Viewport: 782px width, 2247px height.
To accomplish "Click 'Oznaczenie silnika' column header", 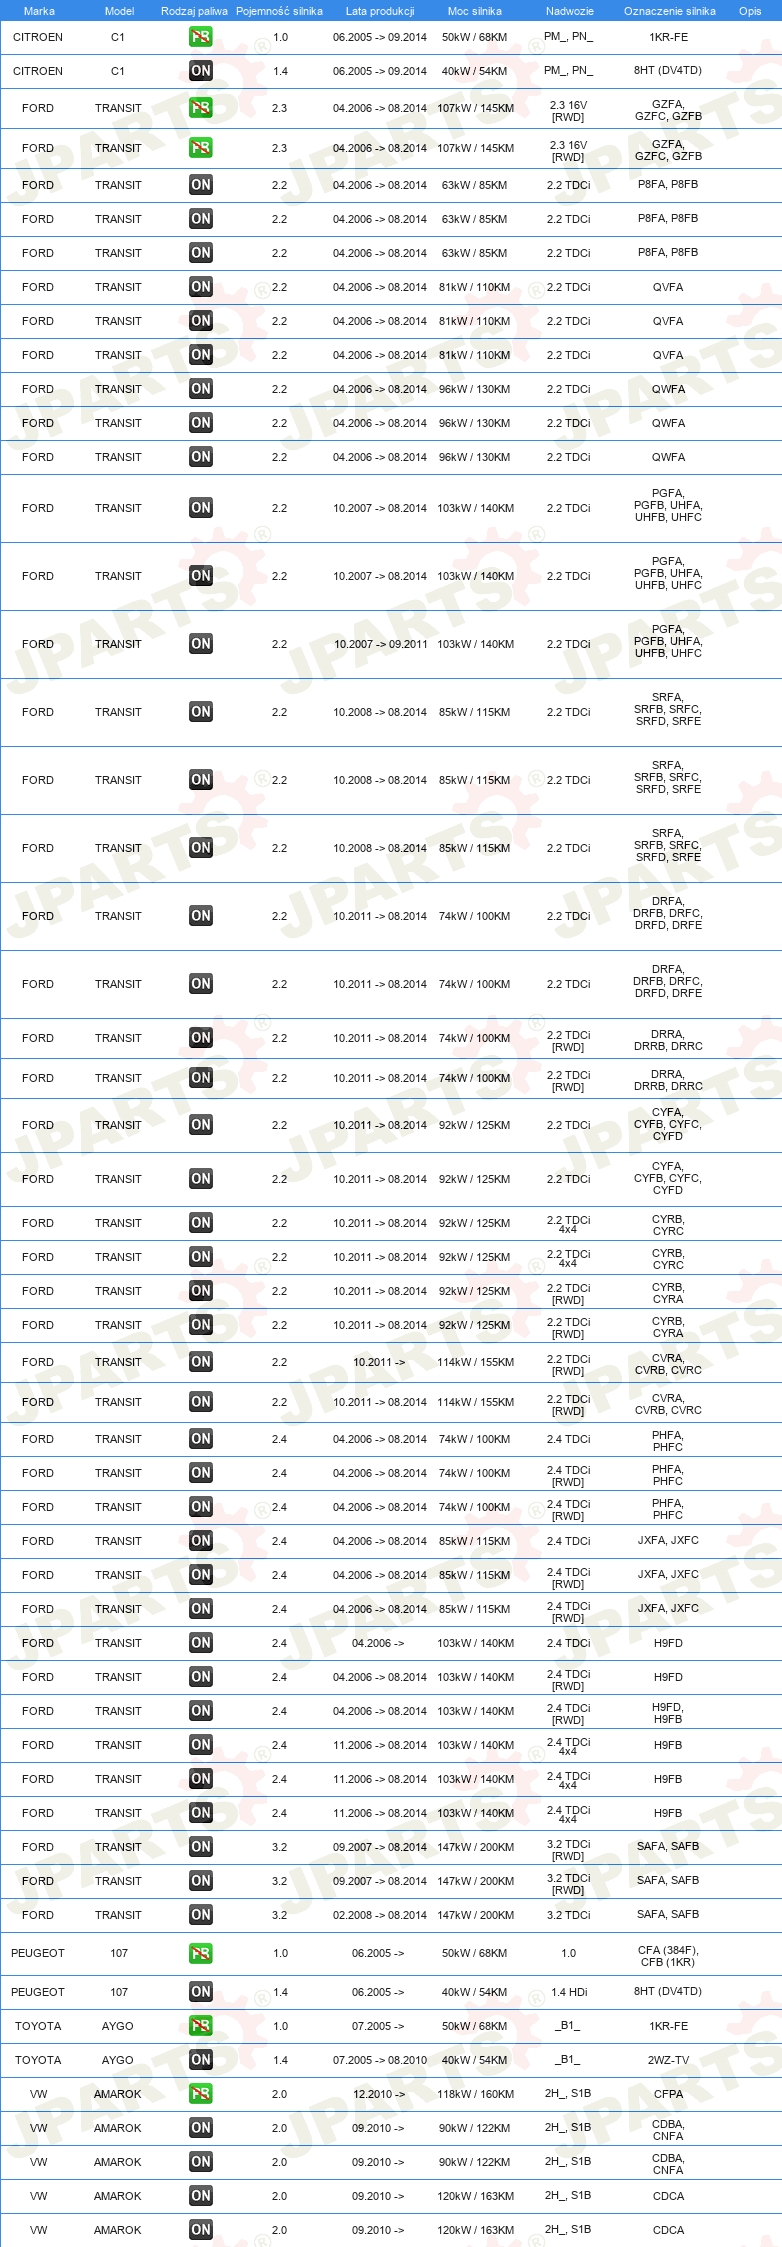I will point(670,11).
